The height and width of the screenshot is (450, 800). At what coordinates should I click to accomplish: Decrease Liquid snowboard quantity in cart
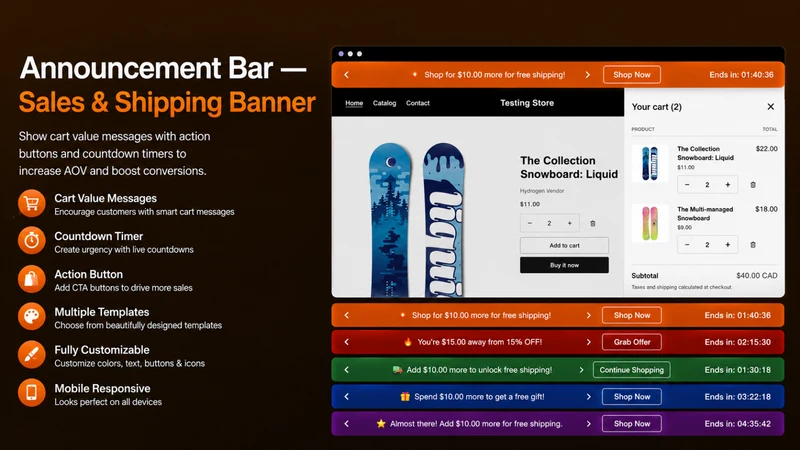pyautogui.click(x=687, y=185)
